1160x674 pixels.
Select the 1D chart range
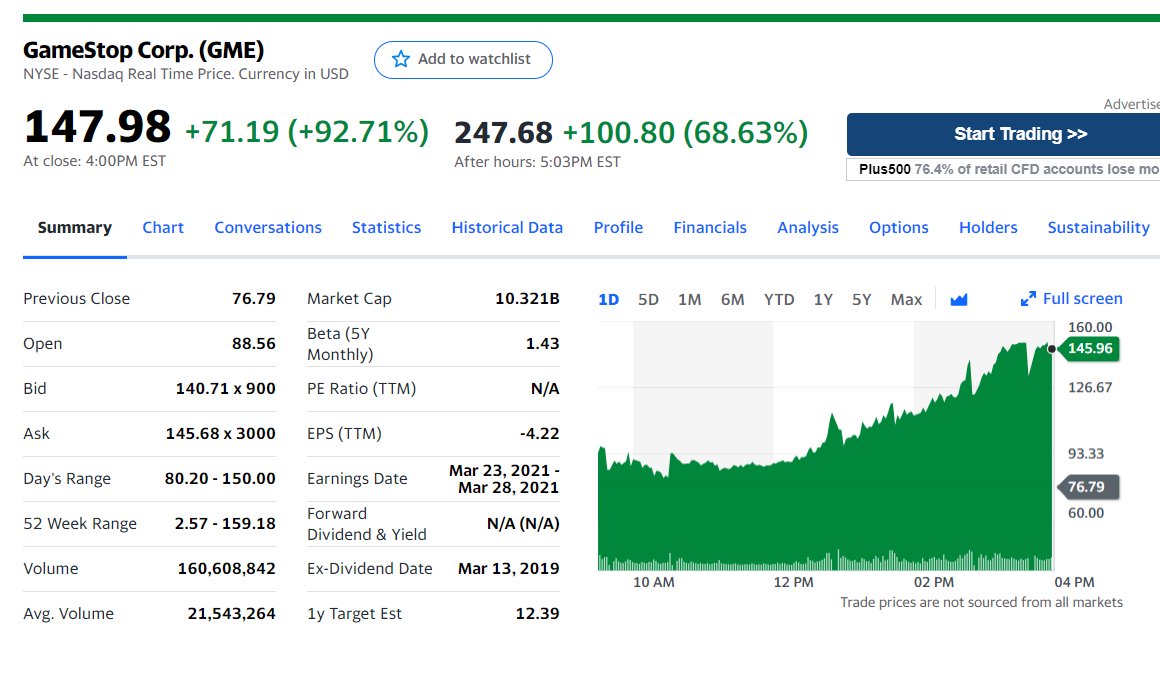[x=608, y=300]
